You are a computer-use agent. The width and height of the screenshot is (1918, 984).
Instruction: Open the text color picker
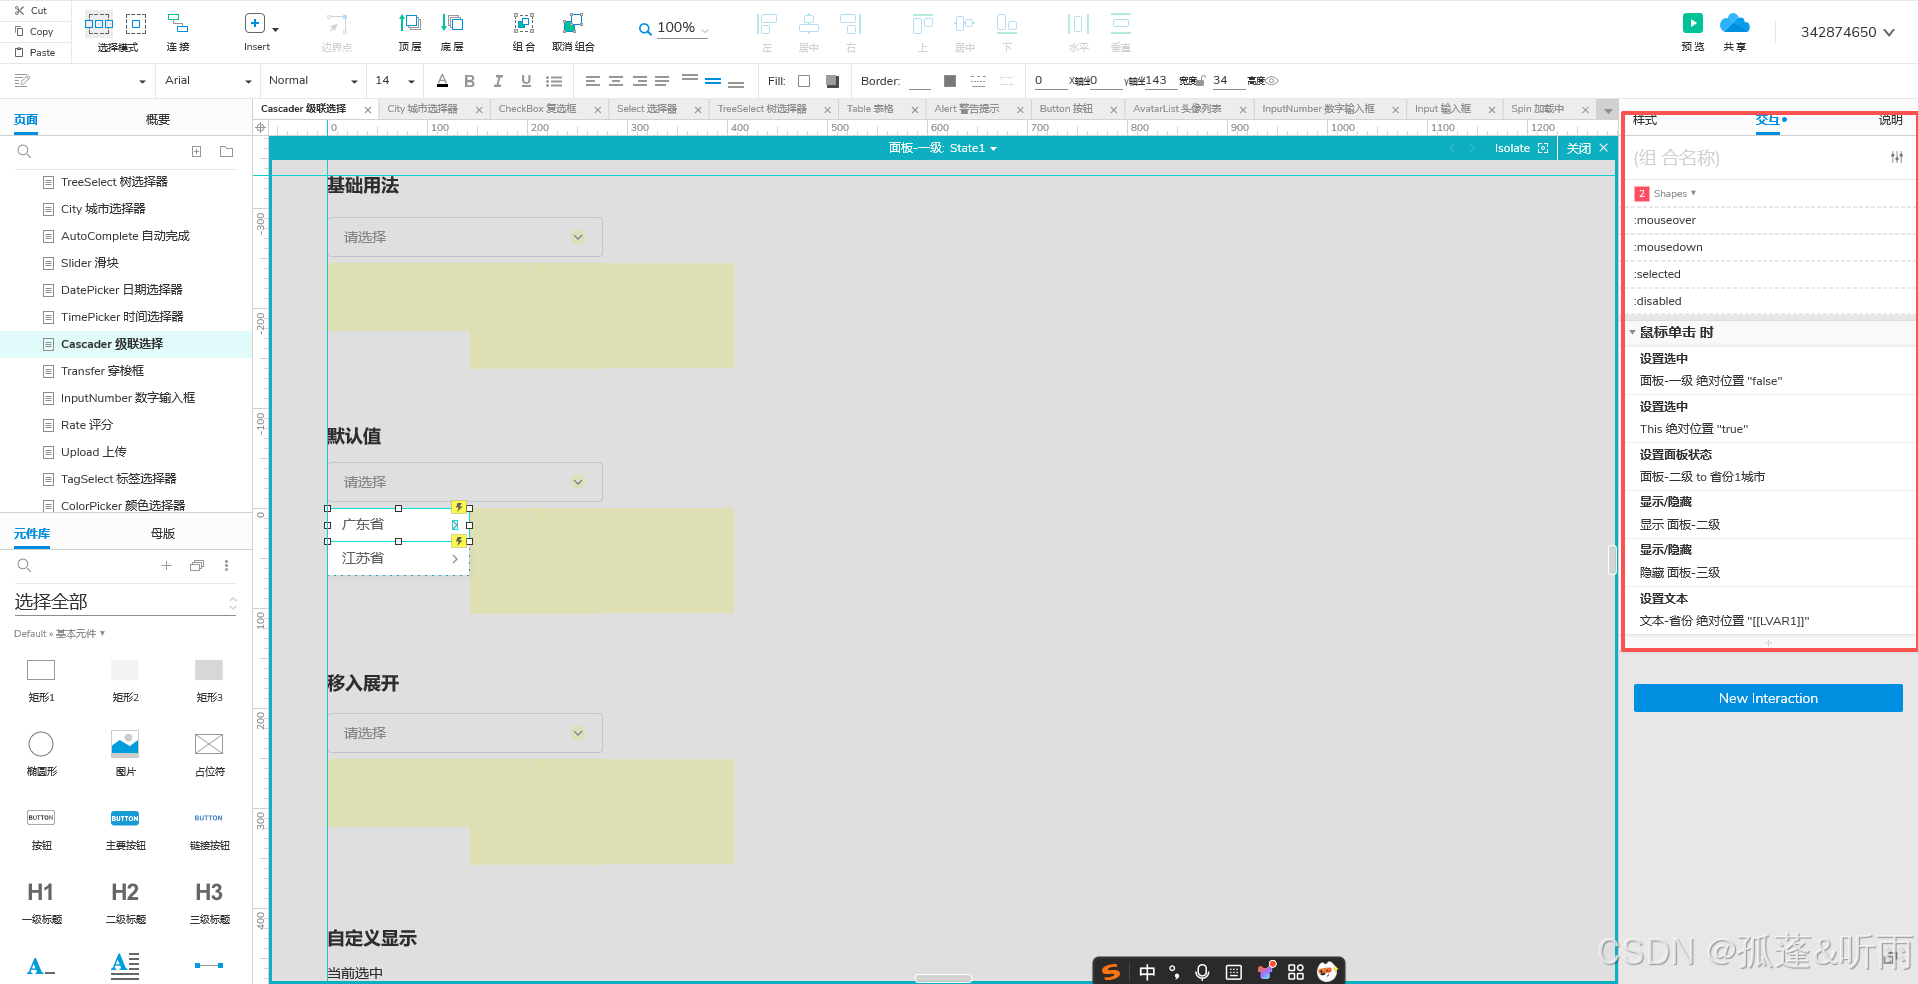[442, 81]
